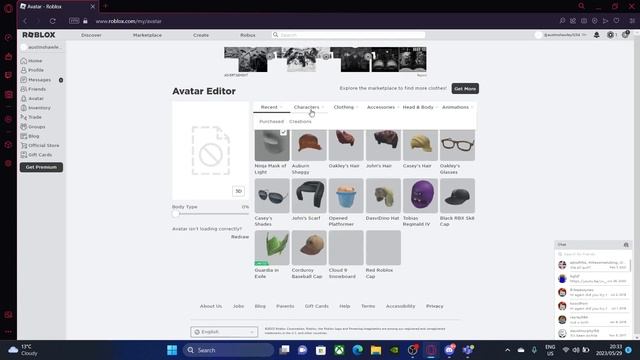Unequip the Ninja Mask of Light item

[x=272, y=145]
